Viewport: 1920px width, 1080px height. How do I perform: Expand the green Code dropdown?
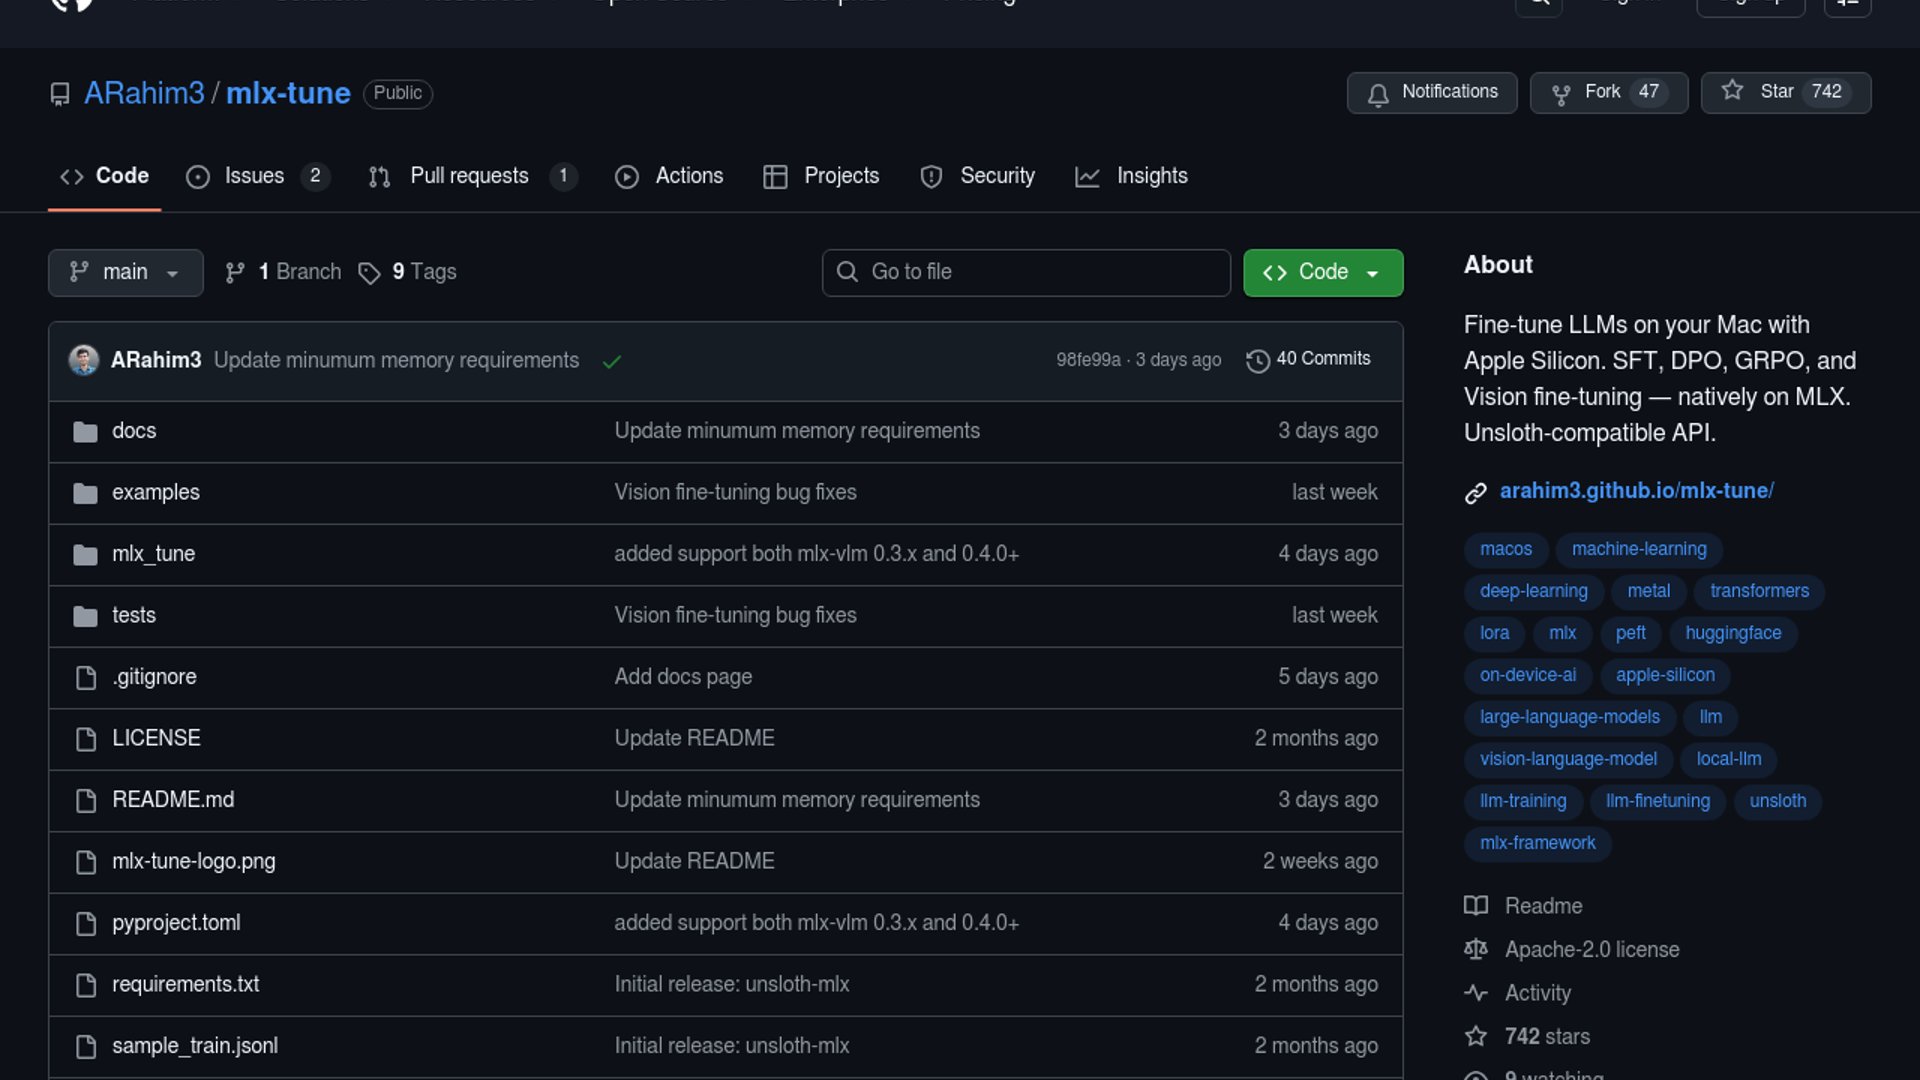[1322, 272]
